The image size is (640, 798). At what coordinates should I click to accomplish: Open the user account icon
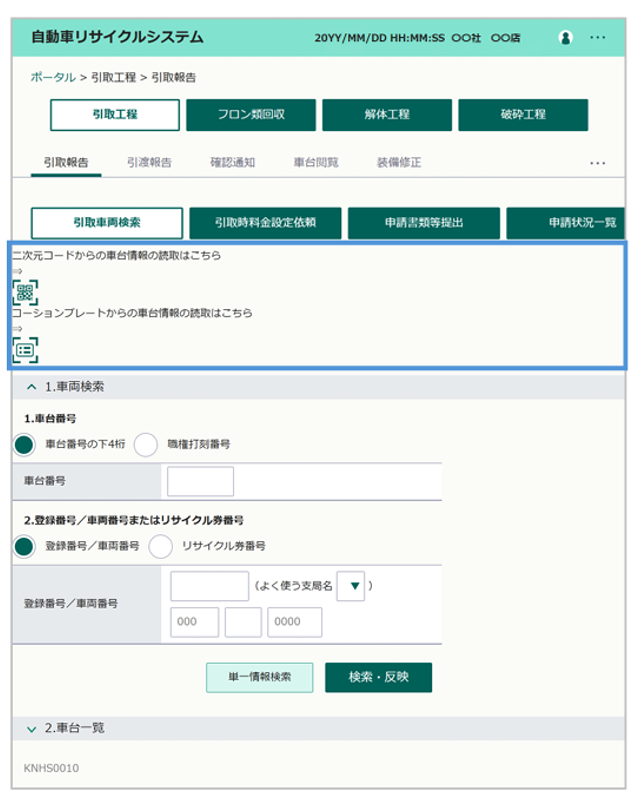click(566, 37)
